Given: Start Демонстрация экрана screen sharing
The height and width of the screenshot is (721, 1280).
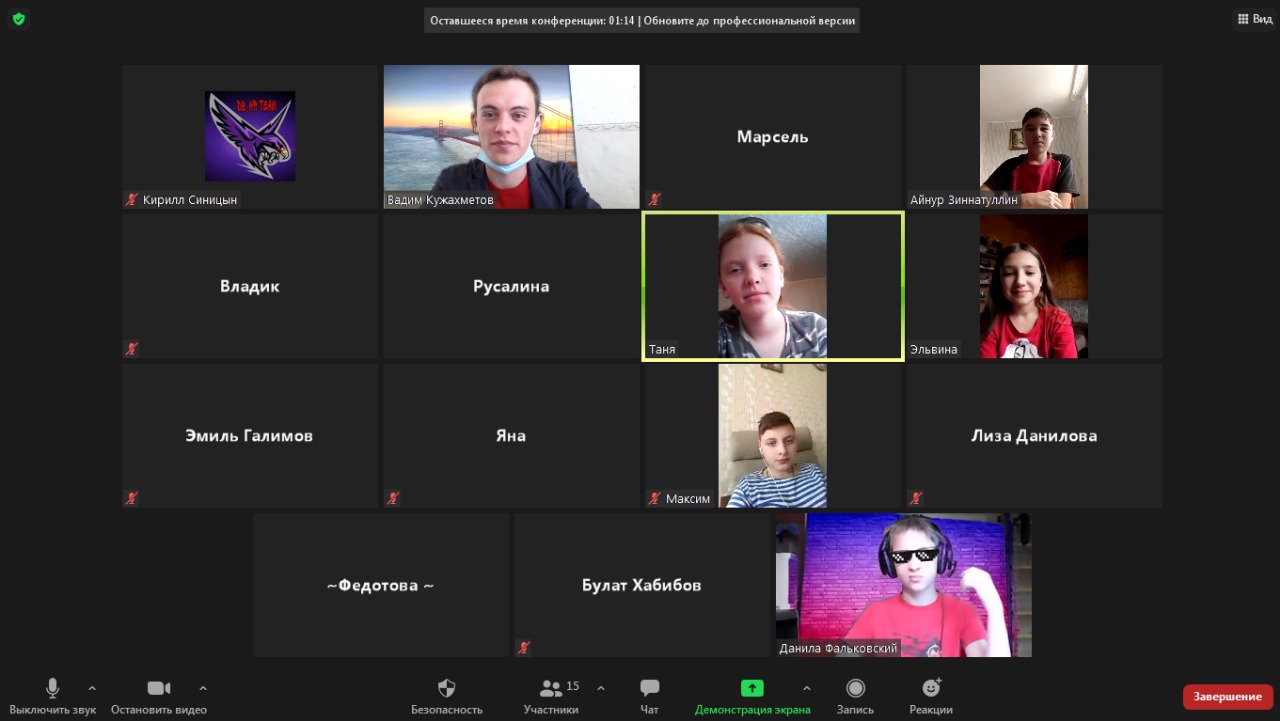Looking at the screenshot, I should point(752,689).
